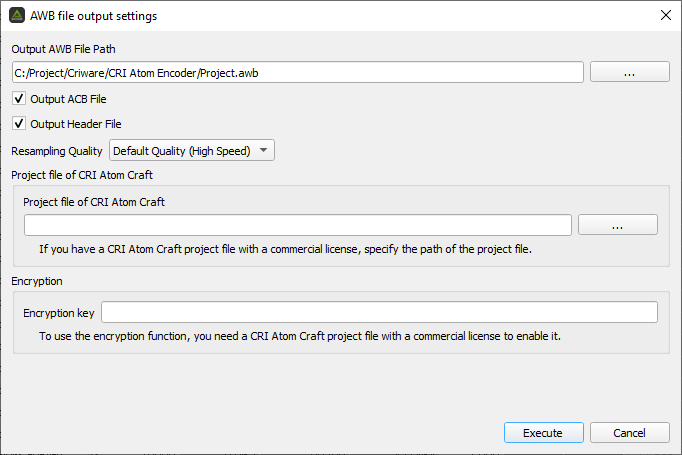Viewport: 682px width, 455px height.
Task: Click the empty CRI Atom Craft project path field
Action: [298, 225]
